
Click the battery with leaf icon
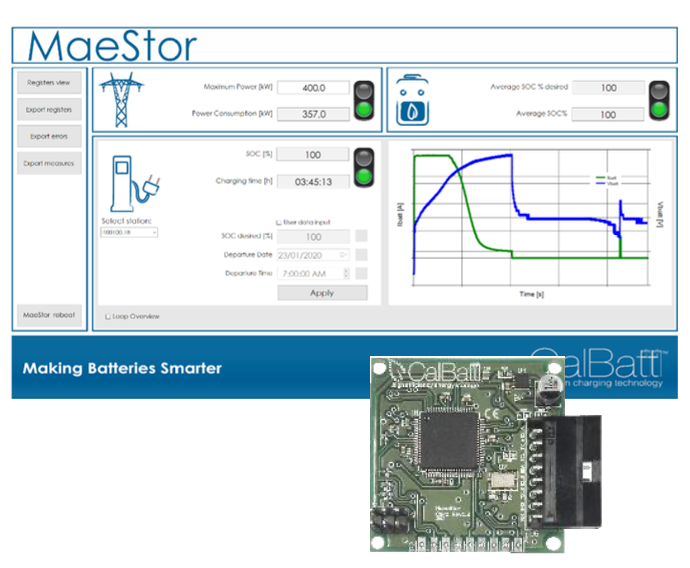[413, 100]
